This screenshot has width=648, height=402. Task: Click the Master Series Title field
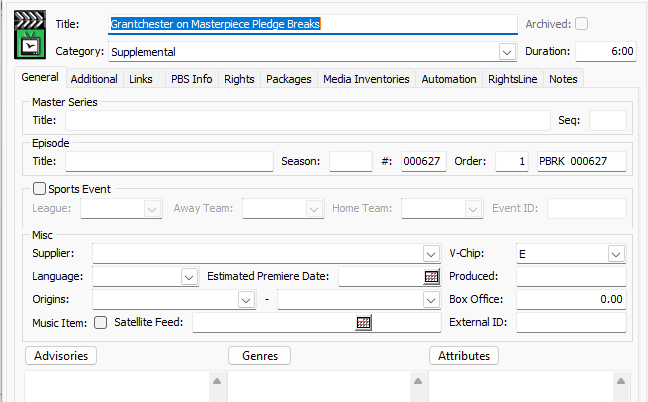308,121
